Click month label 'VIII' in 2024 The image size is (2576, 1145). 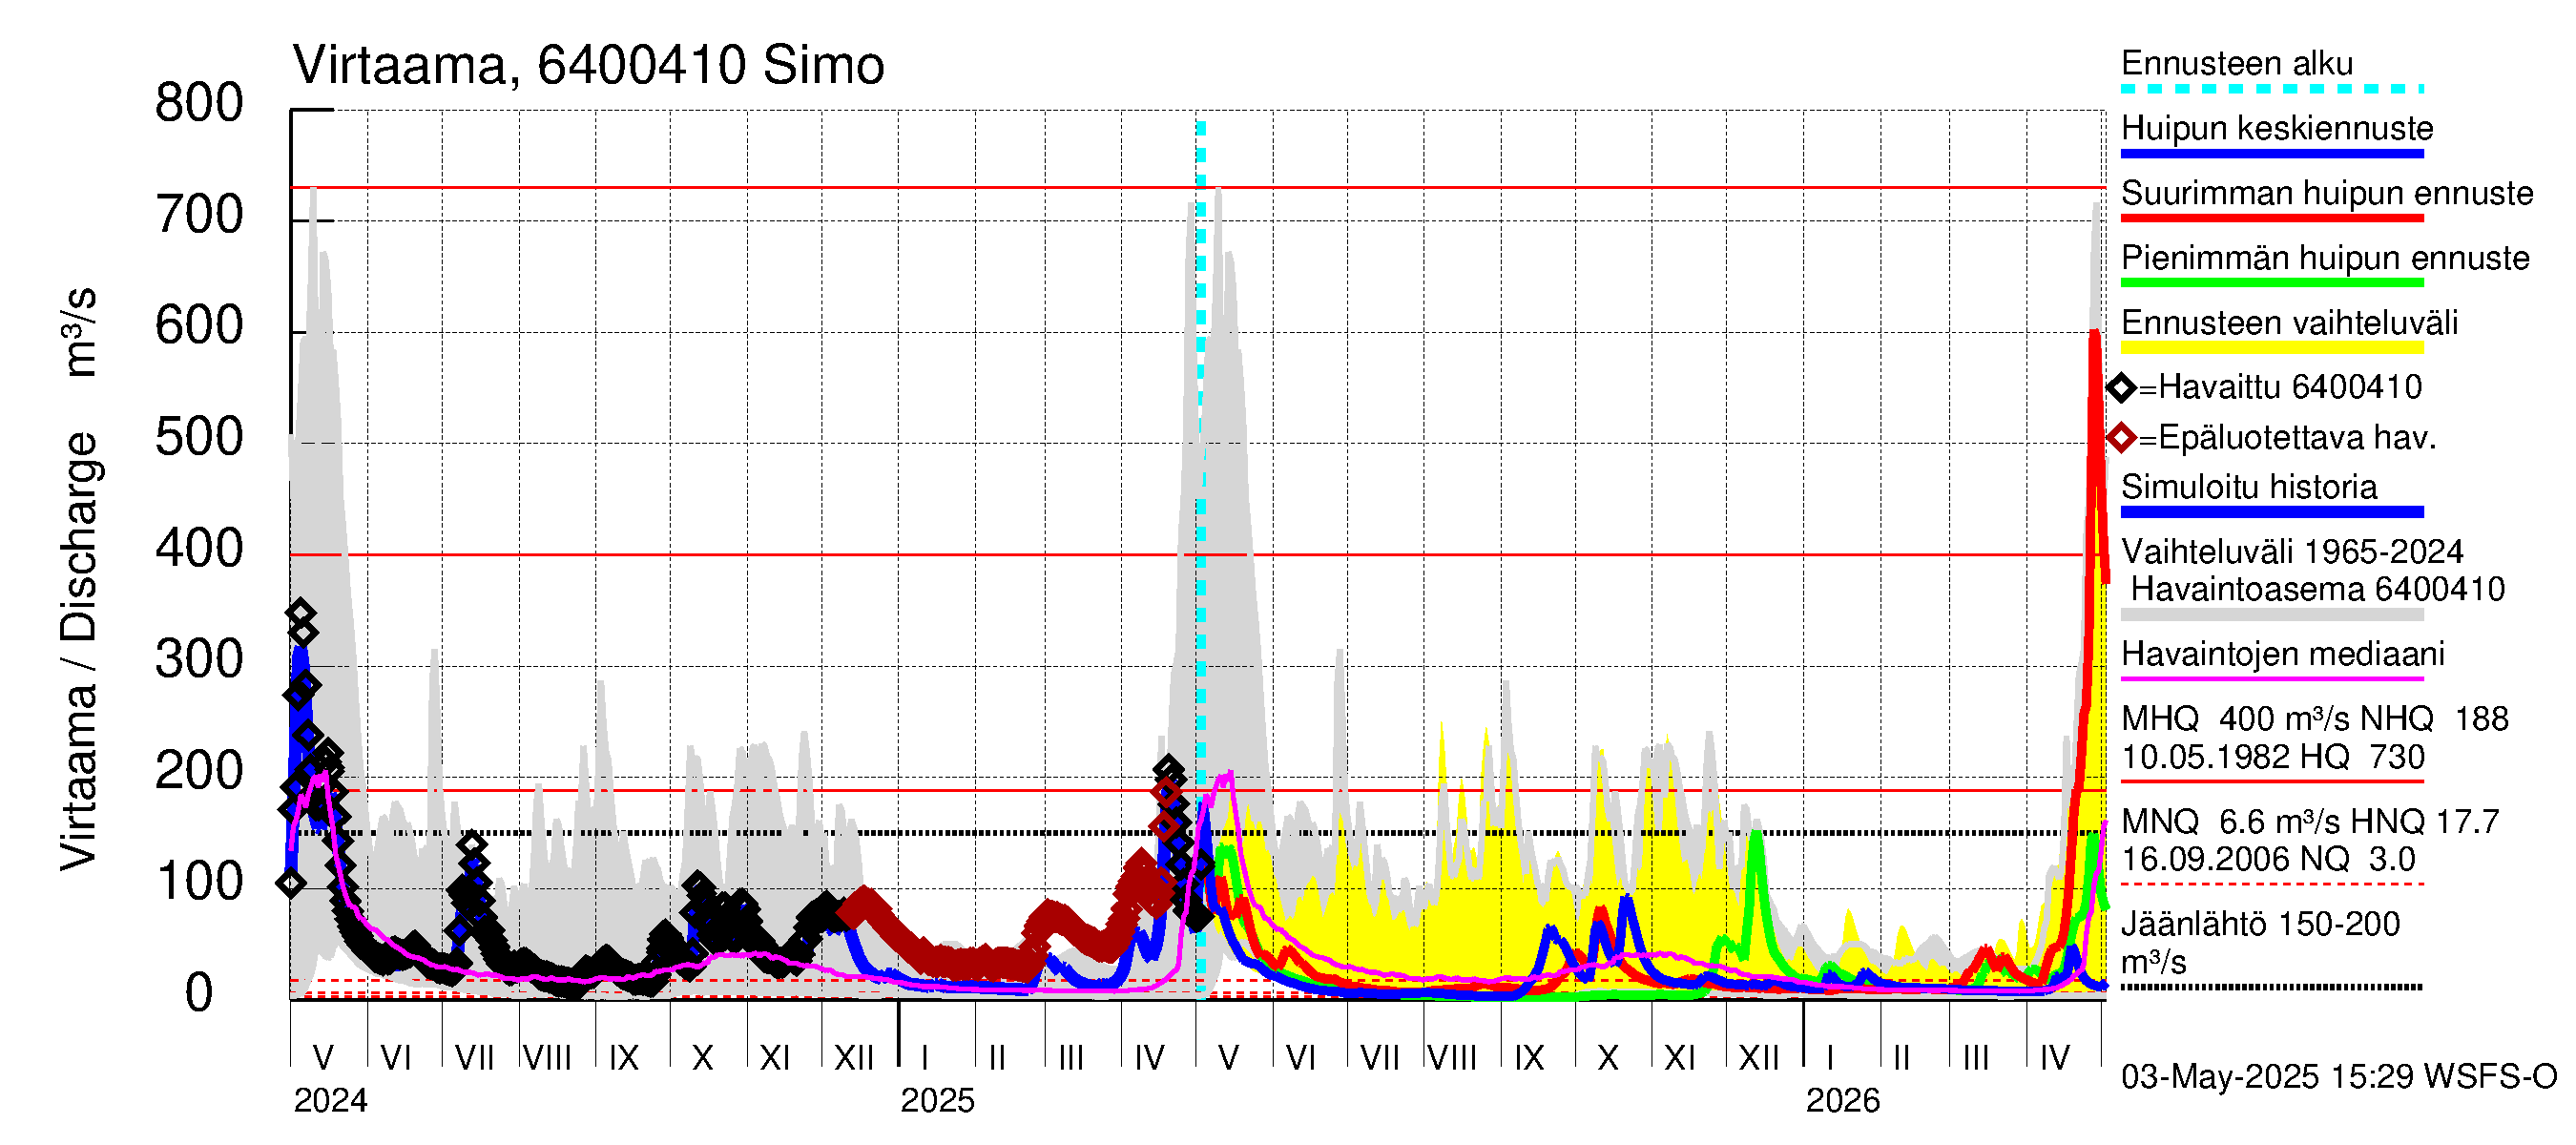547,1058
